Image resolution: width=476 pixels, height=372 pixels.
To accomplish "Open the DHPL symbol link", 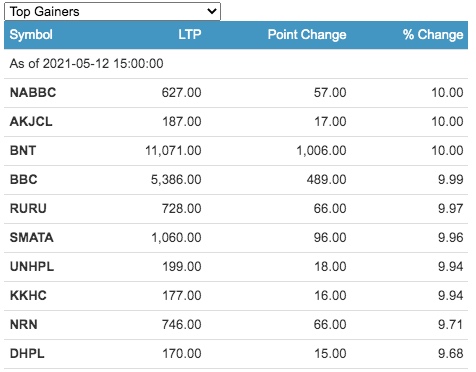I will pyautogui.click(x=27, y=354).
